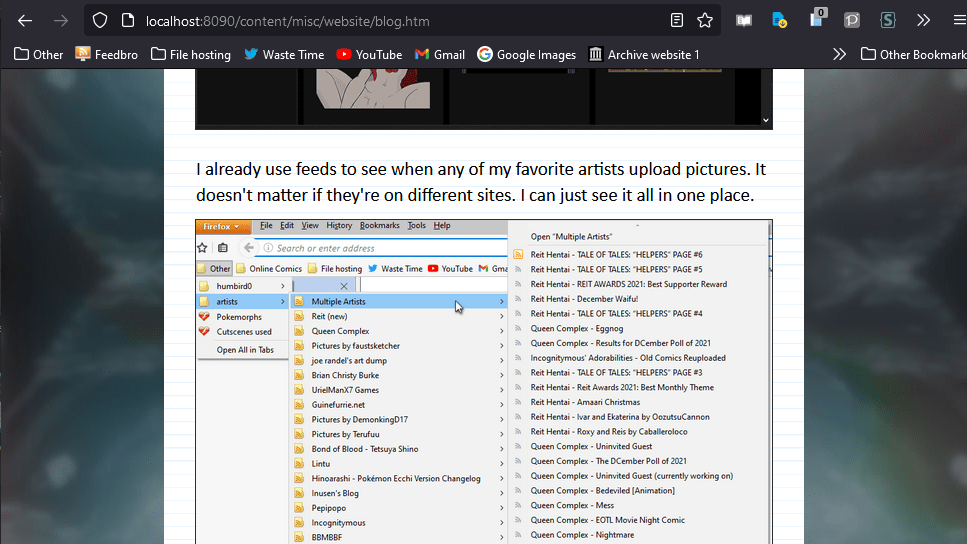The width and height of the screenshot is (967, 544).
Task: Show more hidden toolbar extensions
Action: pos(923,20)
